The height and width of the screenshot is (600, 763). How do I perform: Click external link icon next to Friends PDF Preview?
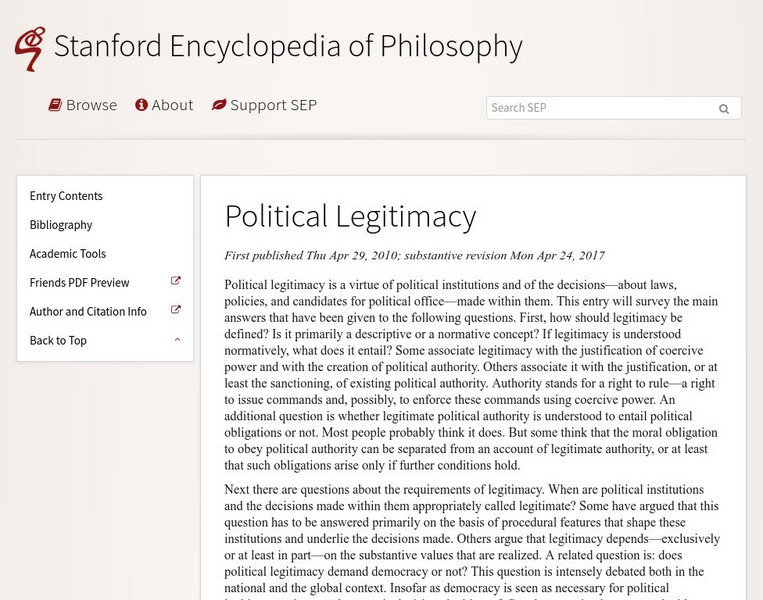click(176, 282)
